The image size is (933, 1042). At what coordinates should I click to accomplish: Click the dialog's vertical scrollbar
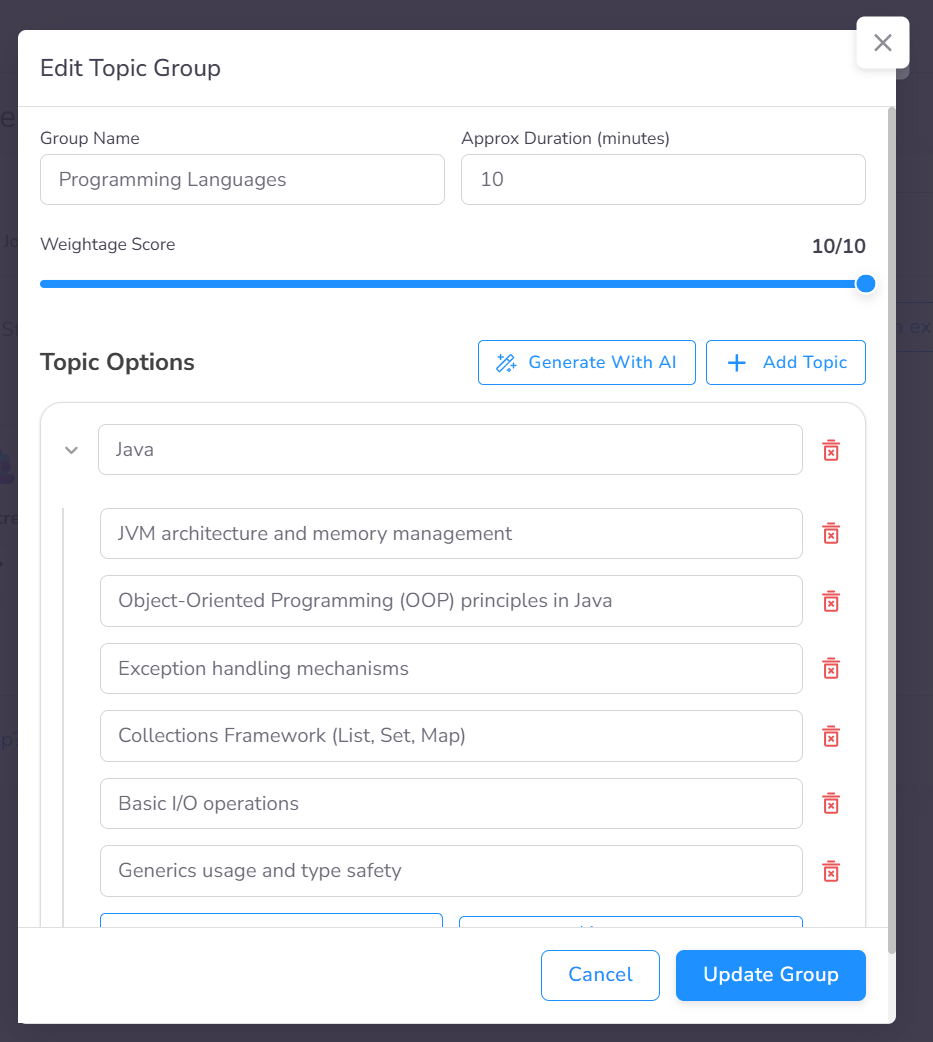[891, 500]
